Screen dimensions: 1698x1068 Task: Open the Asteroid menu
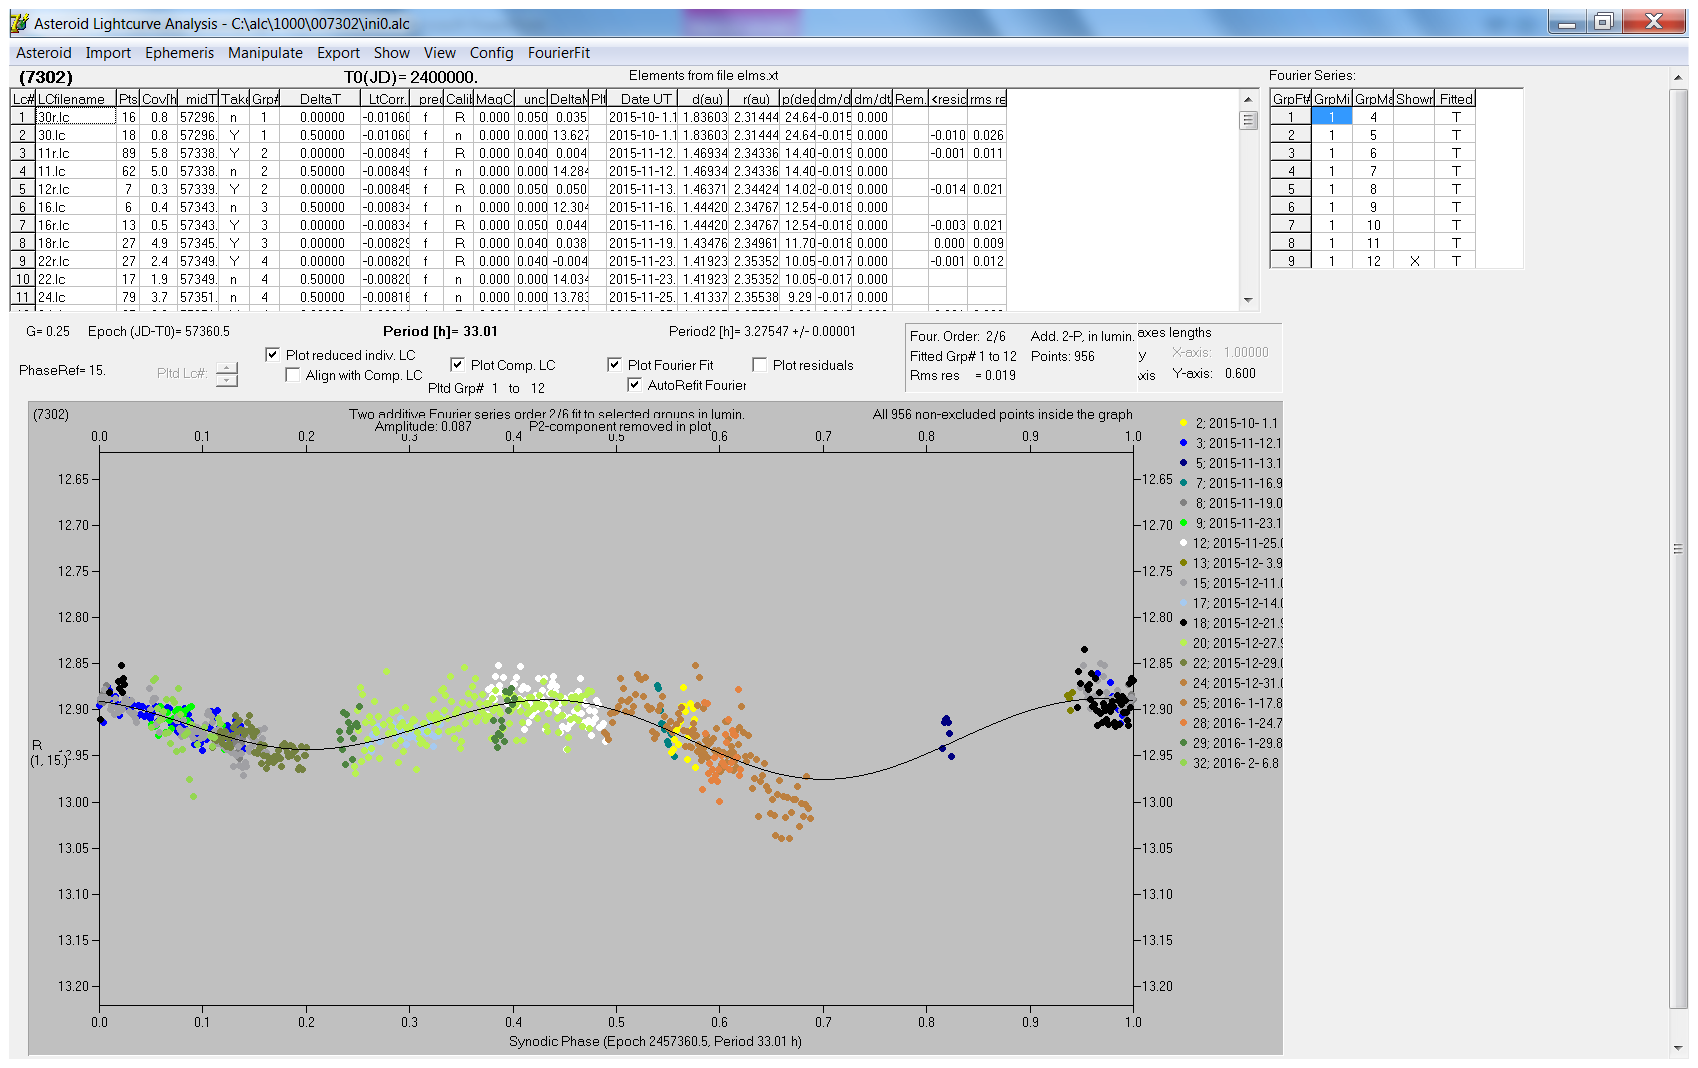(44, 53)
